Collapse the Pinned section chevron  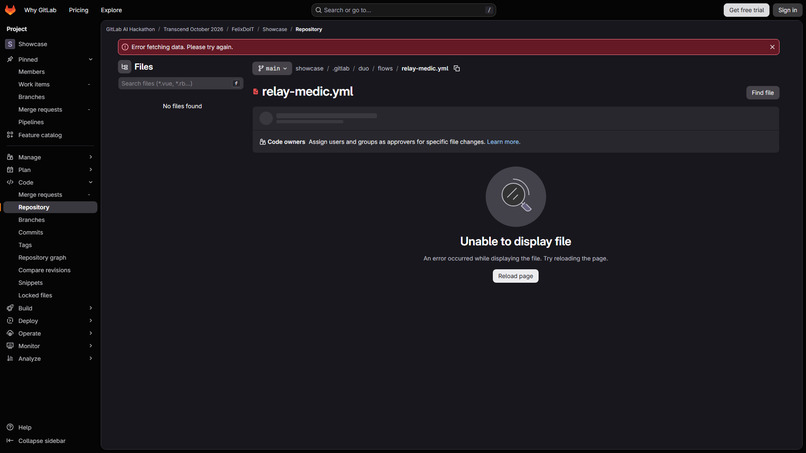coord(90,60)
